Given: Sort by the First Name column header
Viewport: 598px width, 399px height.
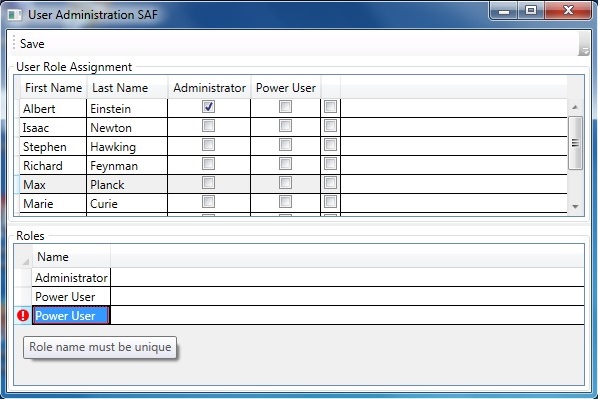Looking at the screenshot, I should [x=53, y=88].
